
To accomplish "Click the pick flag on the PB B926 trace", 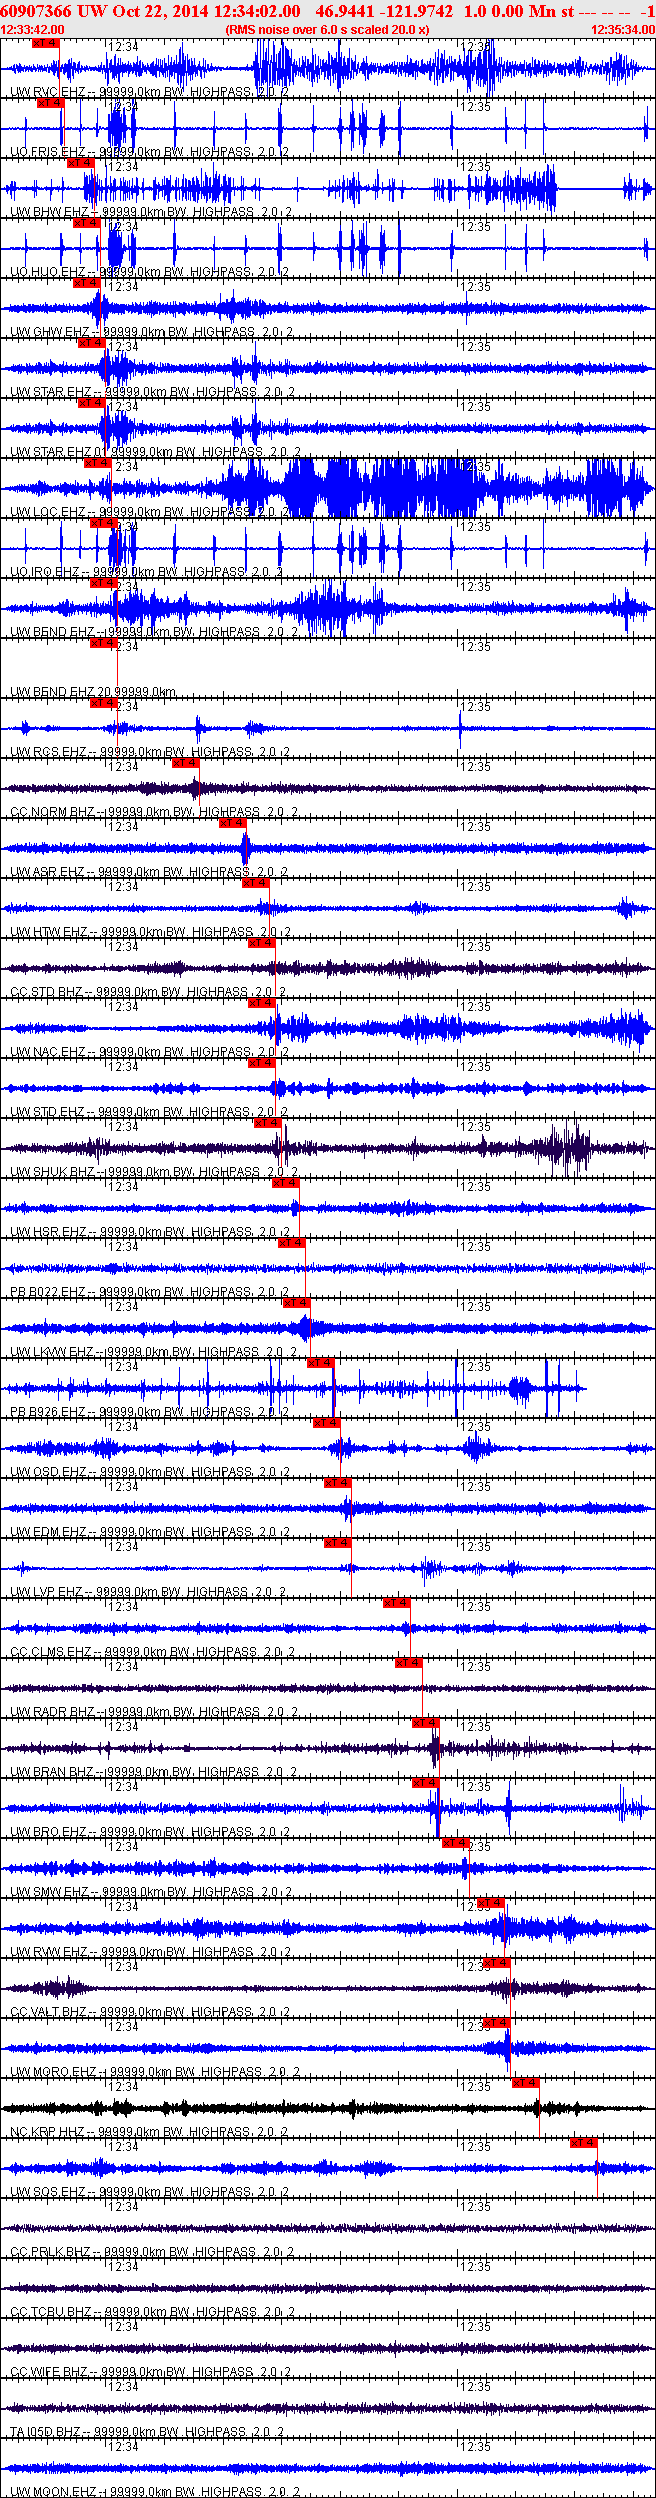I will 321,1363.
